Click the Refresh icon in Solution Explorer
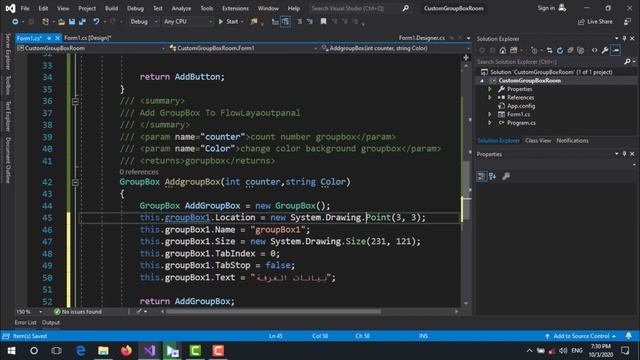 [560, 51]
